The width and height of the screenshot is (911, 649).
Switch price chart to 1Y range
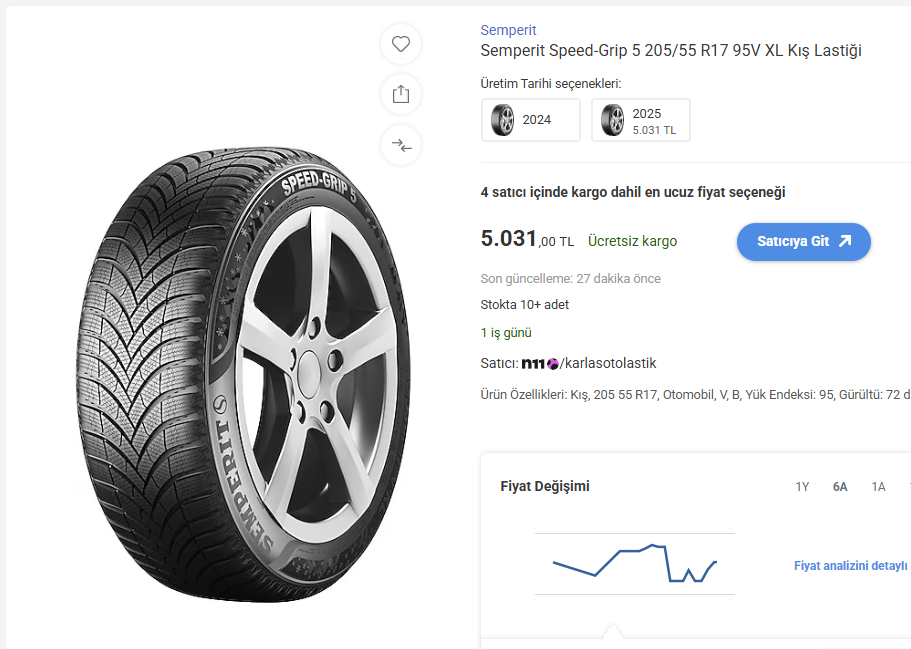(802, 487)
